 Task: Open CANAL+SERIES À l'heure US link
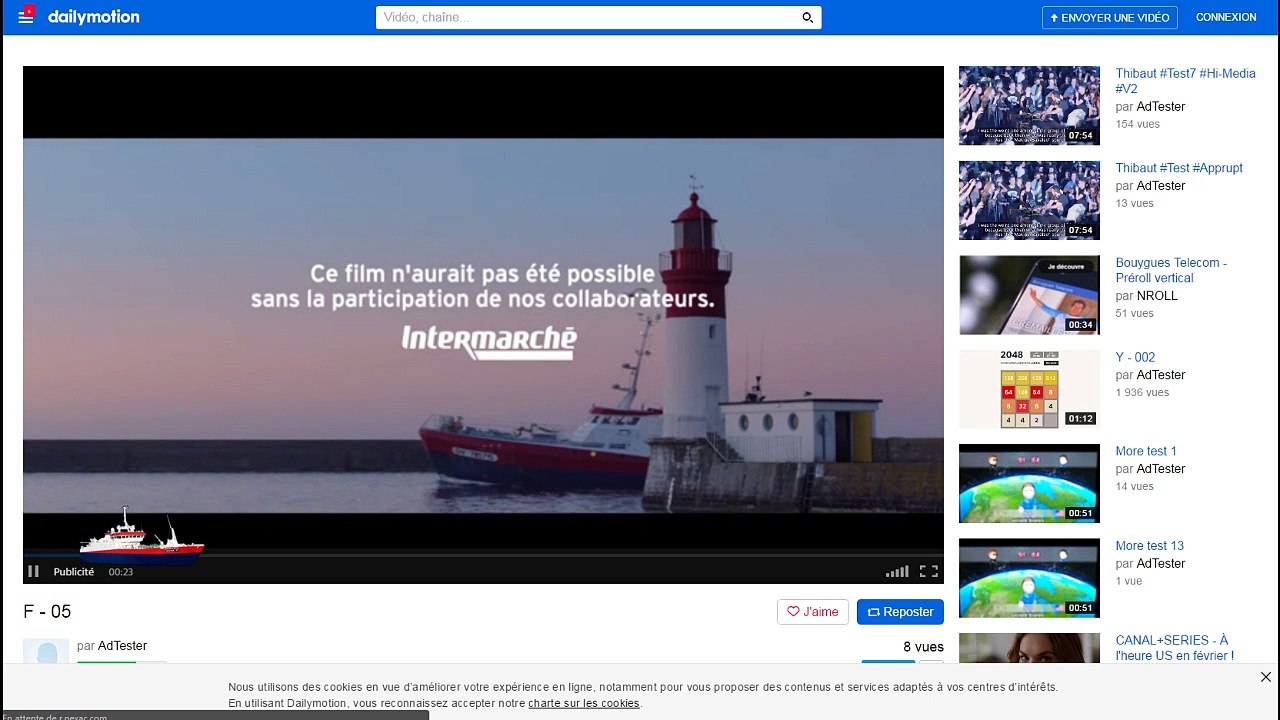point(1175,648)
